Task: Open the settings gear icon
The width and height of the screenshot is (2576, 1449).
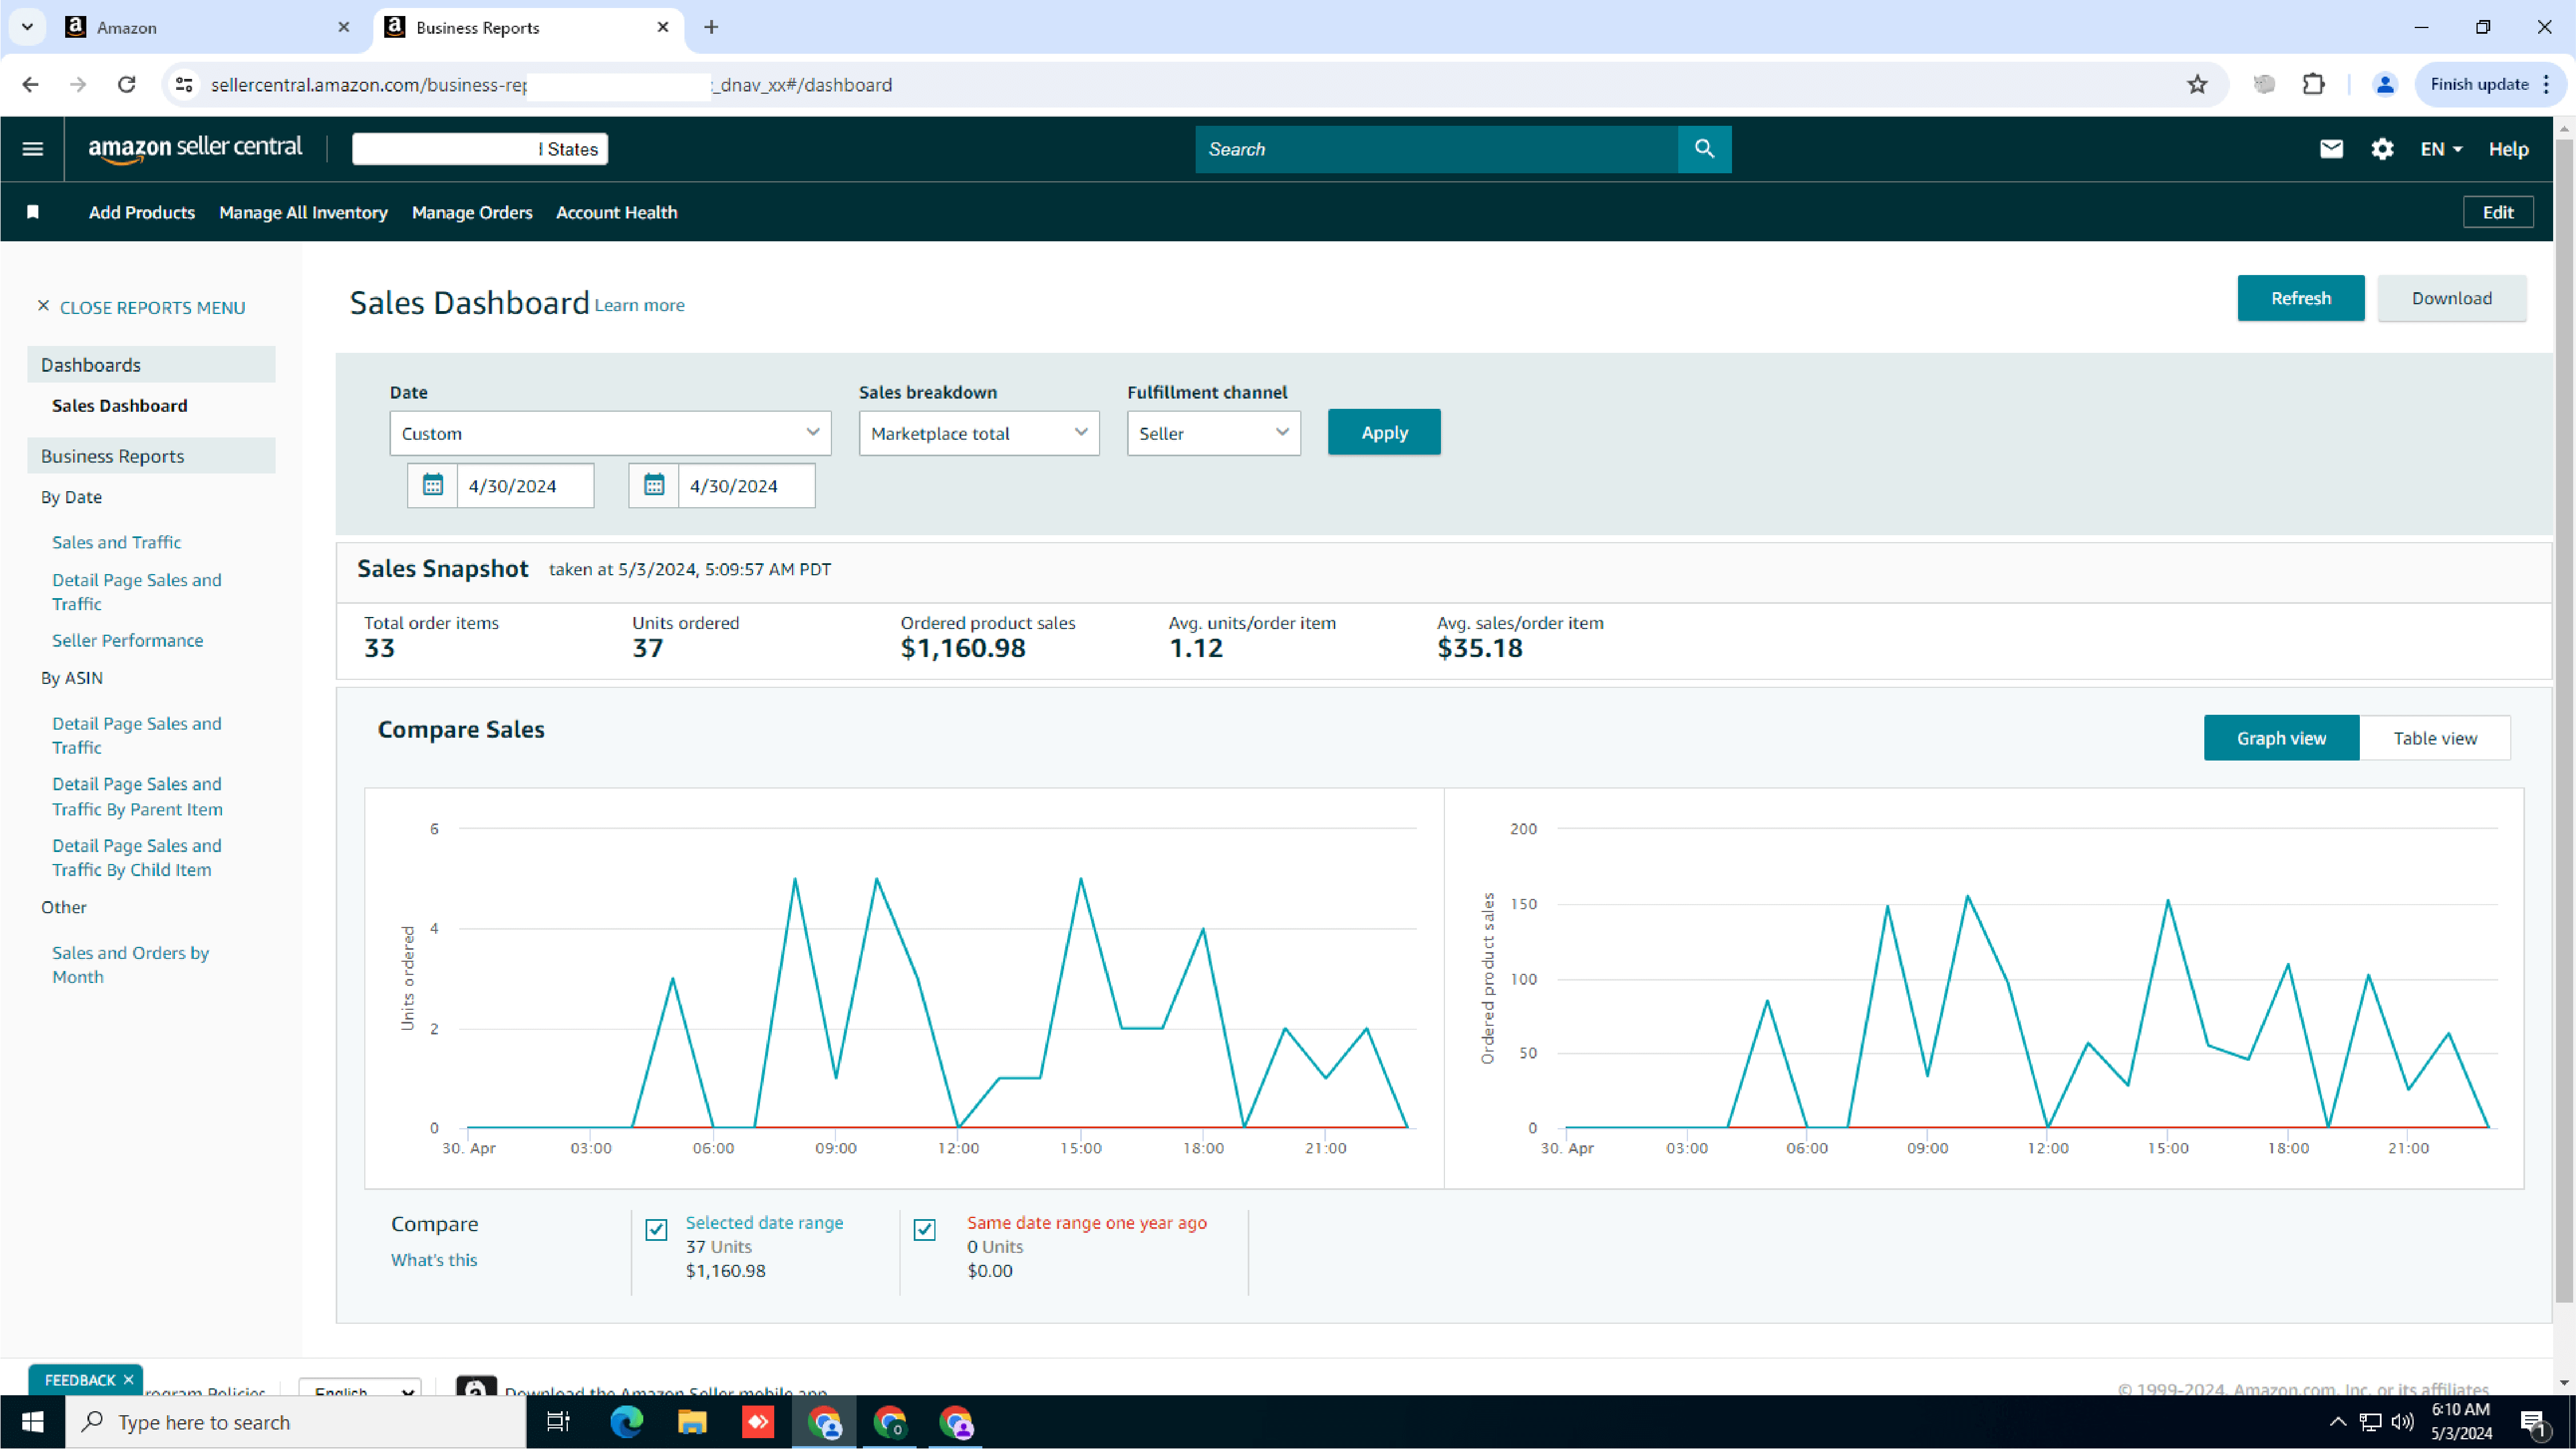Action: (x=2382, y=149)
